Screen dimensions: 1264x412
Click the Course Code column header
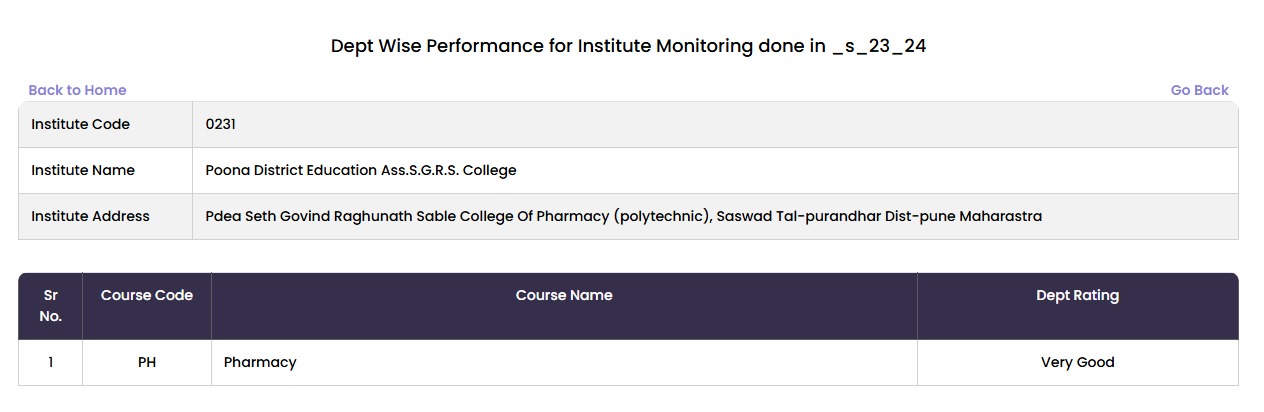point(147,306)
